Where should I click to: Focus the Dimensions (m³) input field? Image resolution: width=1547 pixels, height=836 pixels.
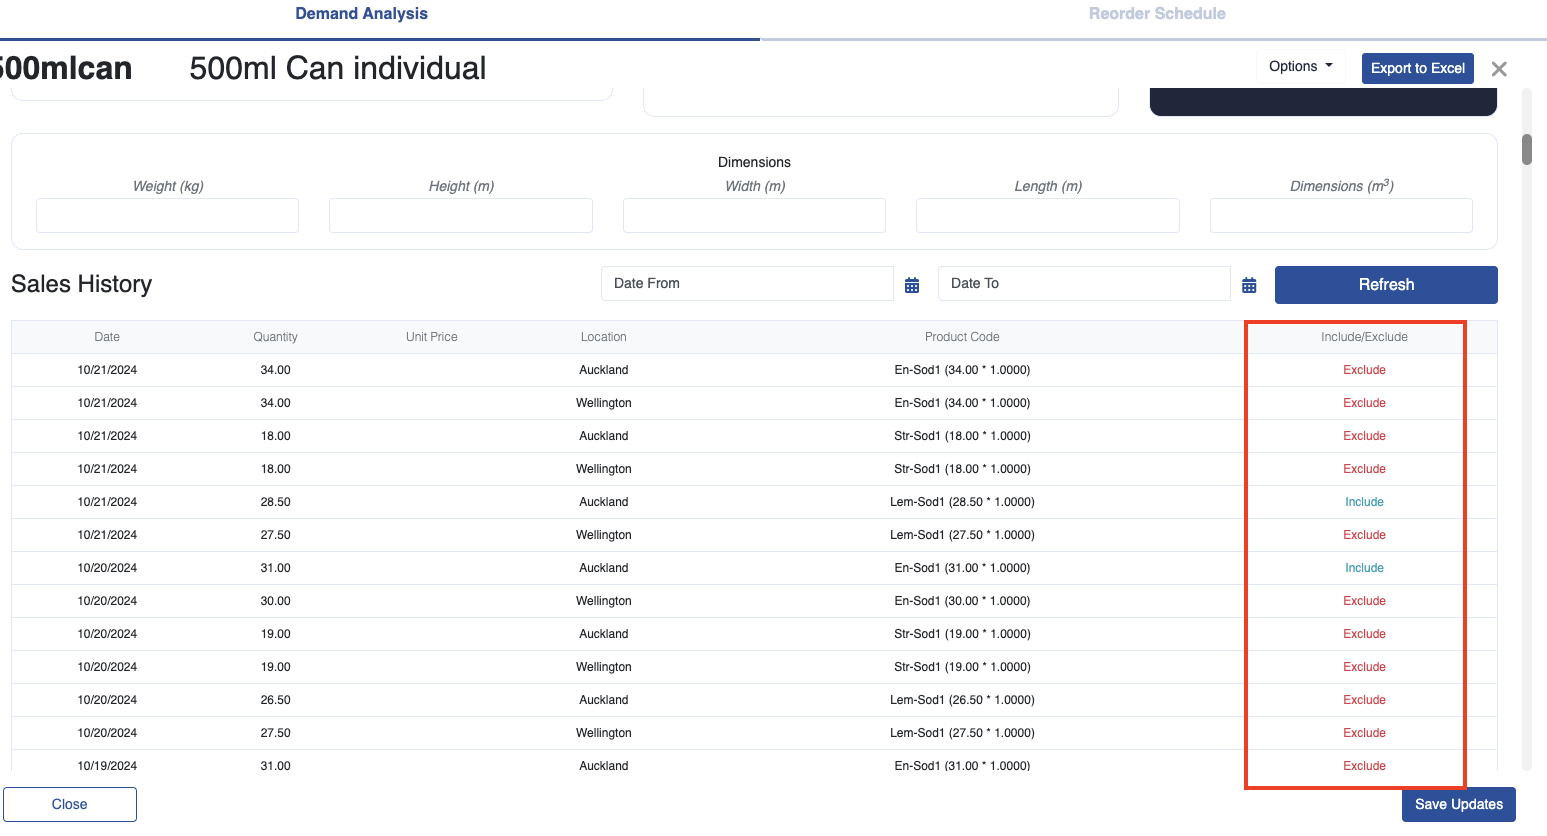tap(1341, 215)
